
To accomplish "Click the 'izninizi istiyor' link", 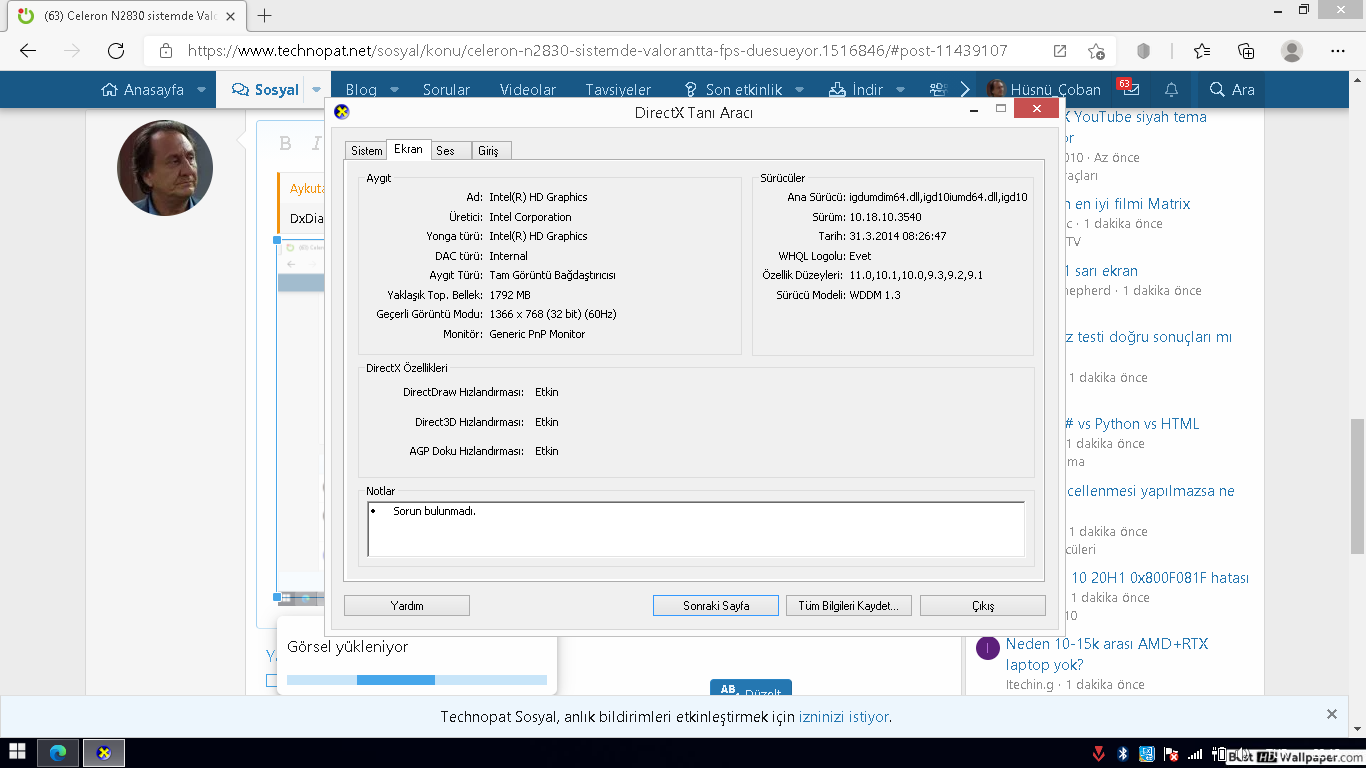I will pos(843,716).
